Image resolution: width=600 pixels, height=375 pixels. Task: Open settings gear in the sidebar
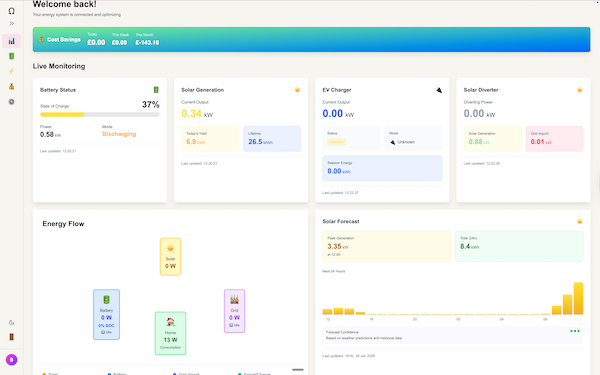tap(11, 102)
